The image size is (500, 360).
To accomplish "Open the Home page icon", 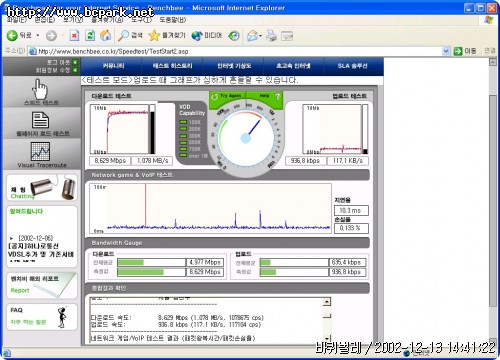I will coord(106,35).
